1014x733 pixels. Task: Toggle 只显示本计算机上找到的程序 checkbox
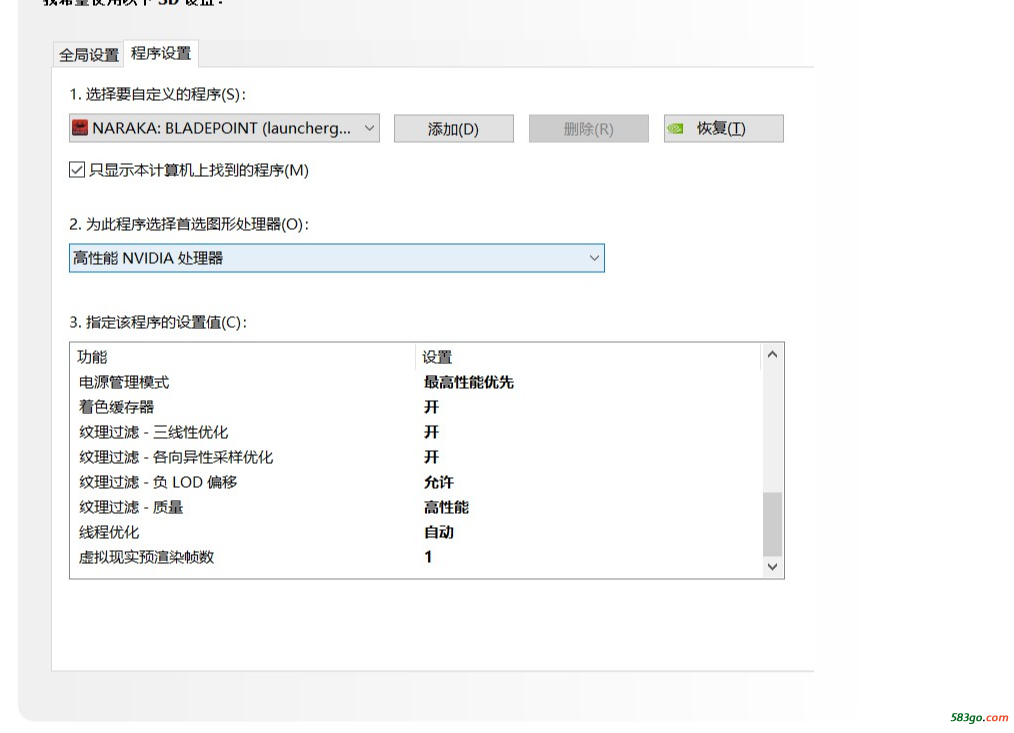(77, 170)
